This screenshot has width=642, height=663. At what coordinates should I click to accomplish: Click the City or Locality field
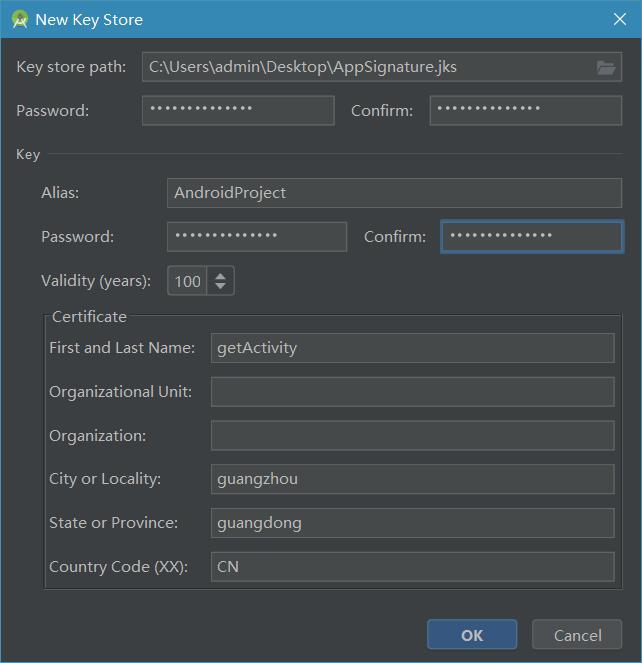[x=412, y=479]
